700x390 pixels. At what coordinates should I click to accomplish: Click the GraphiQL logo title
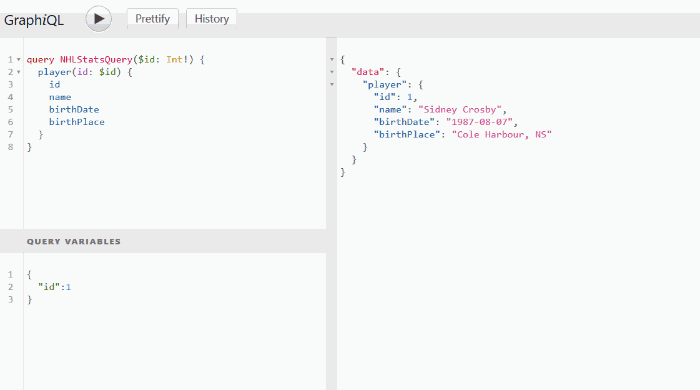coord(34,20)
